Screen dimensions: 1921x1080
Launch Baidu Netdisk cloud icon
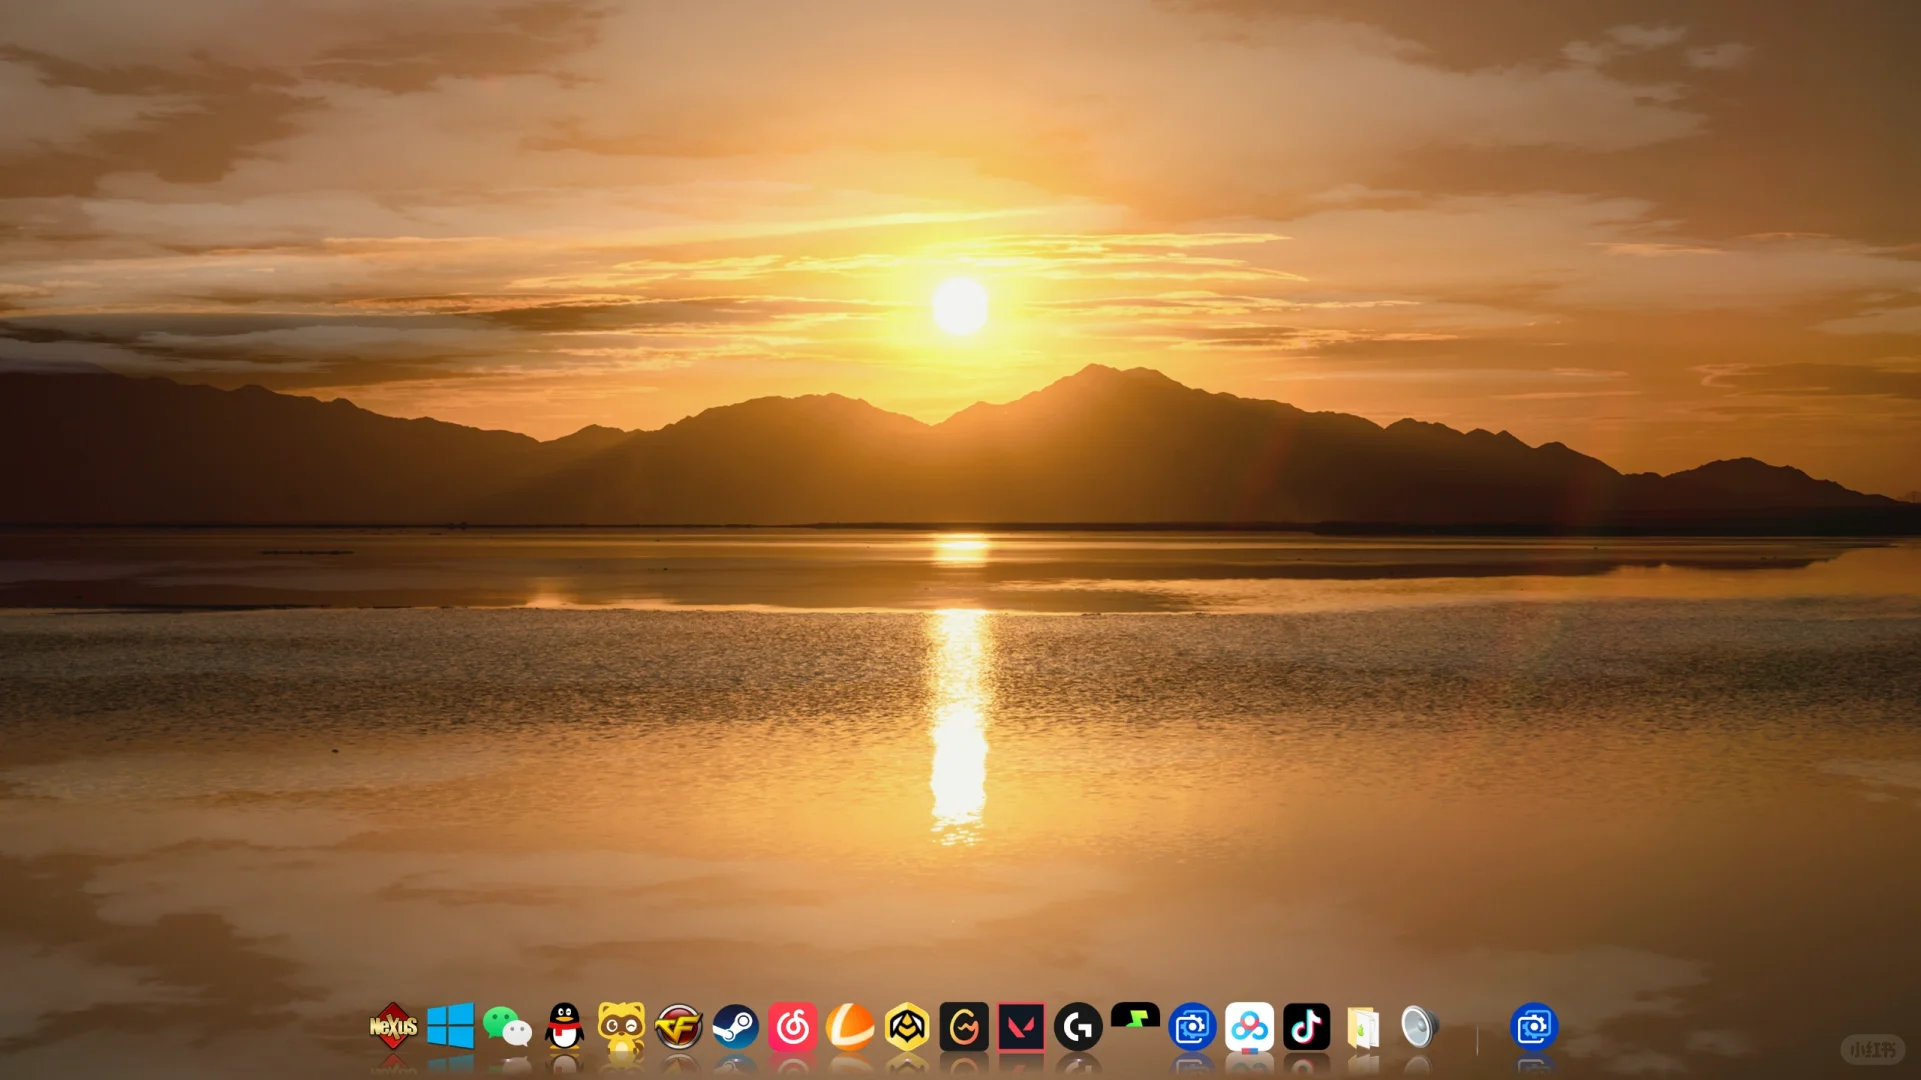click(1250, 1026)
